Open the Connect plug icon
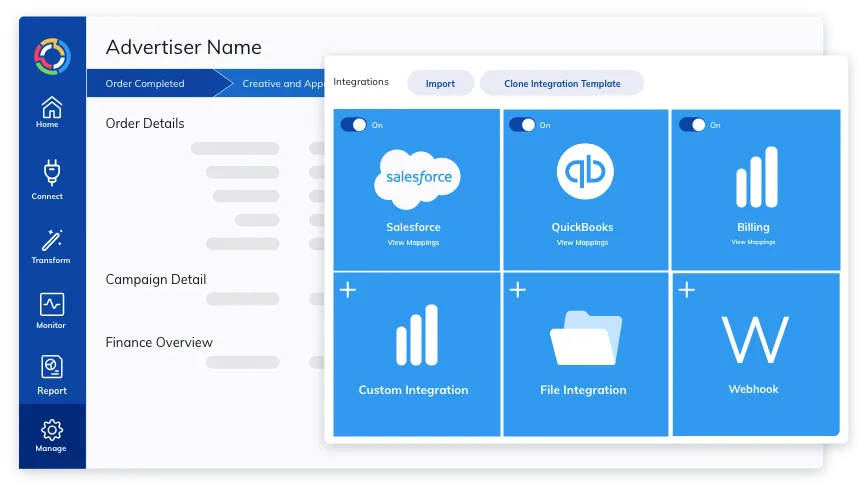Image resolution: width=868 pixels, height=491 pixels. tap(52, 172)
